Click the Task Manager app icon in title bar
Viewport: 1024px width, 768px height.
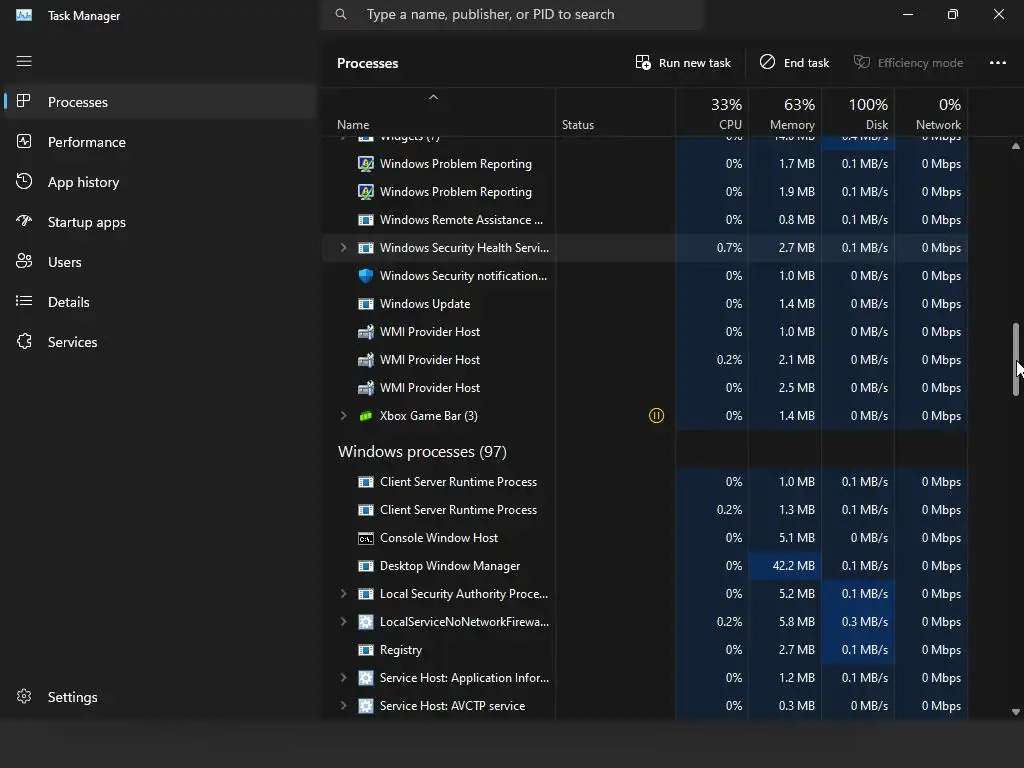24,15
